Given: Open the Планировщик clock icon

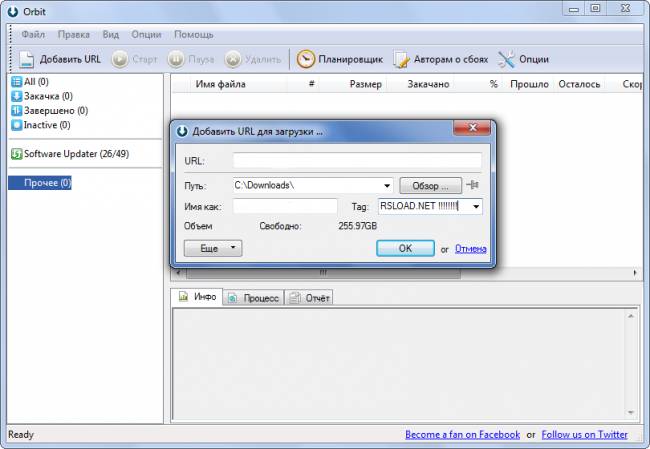Looking at the screenshot, I should point(306,59).
